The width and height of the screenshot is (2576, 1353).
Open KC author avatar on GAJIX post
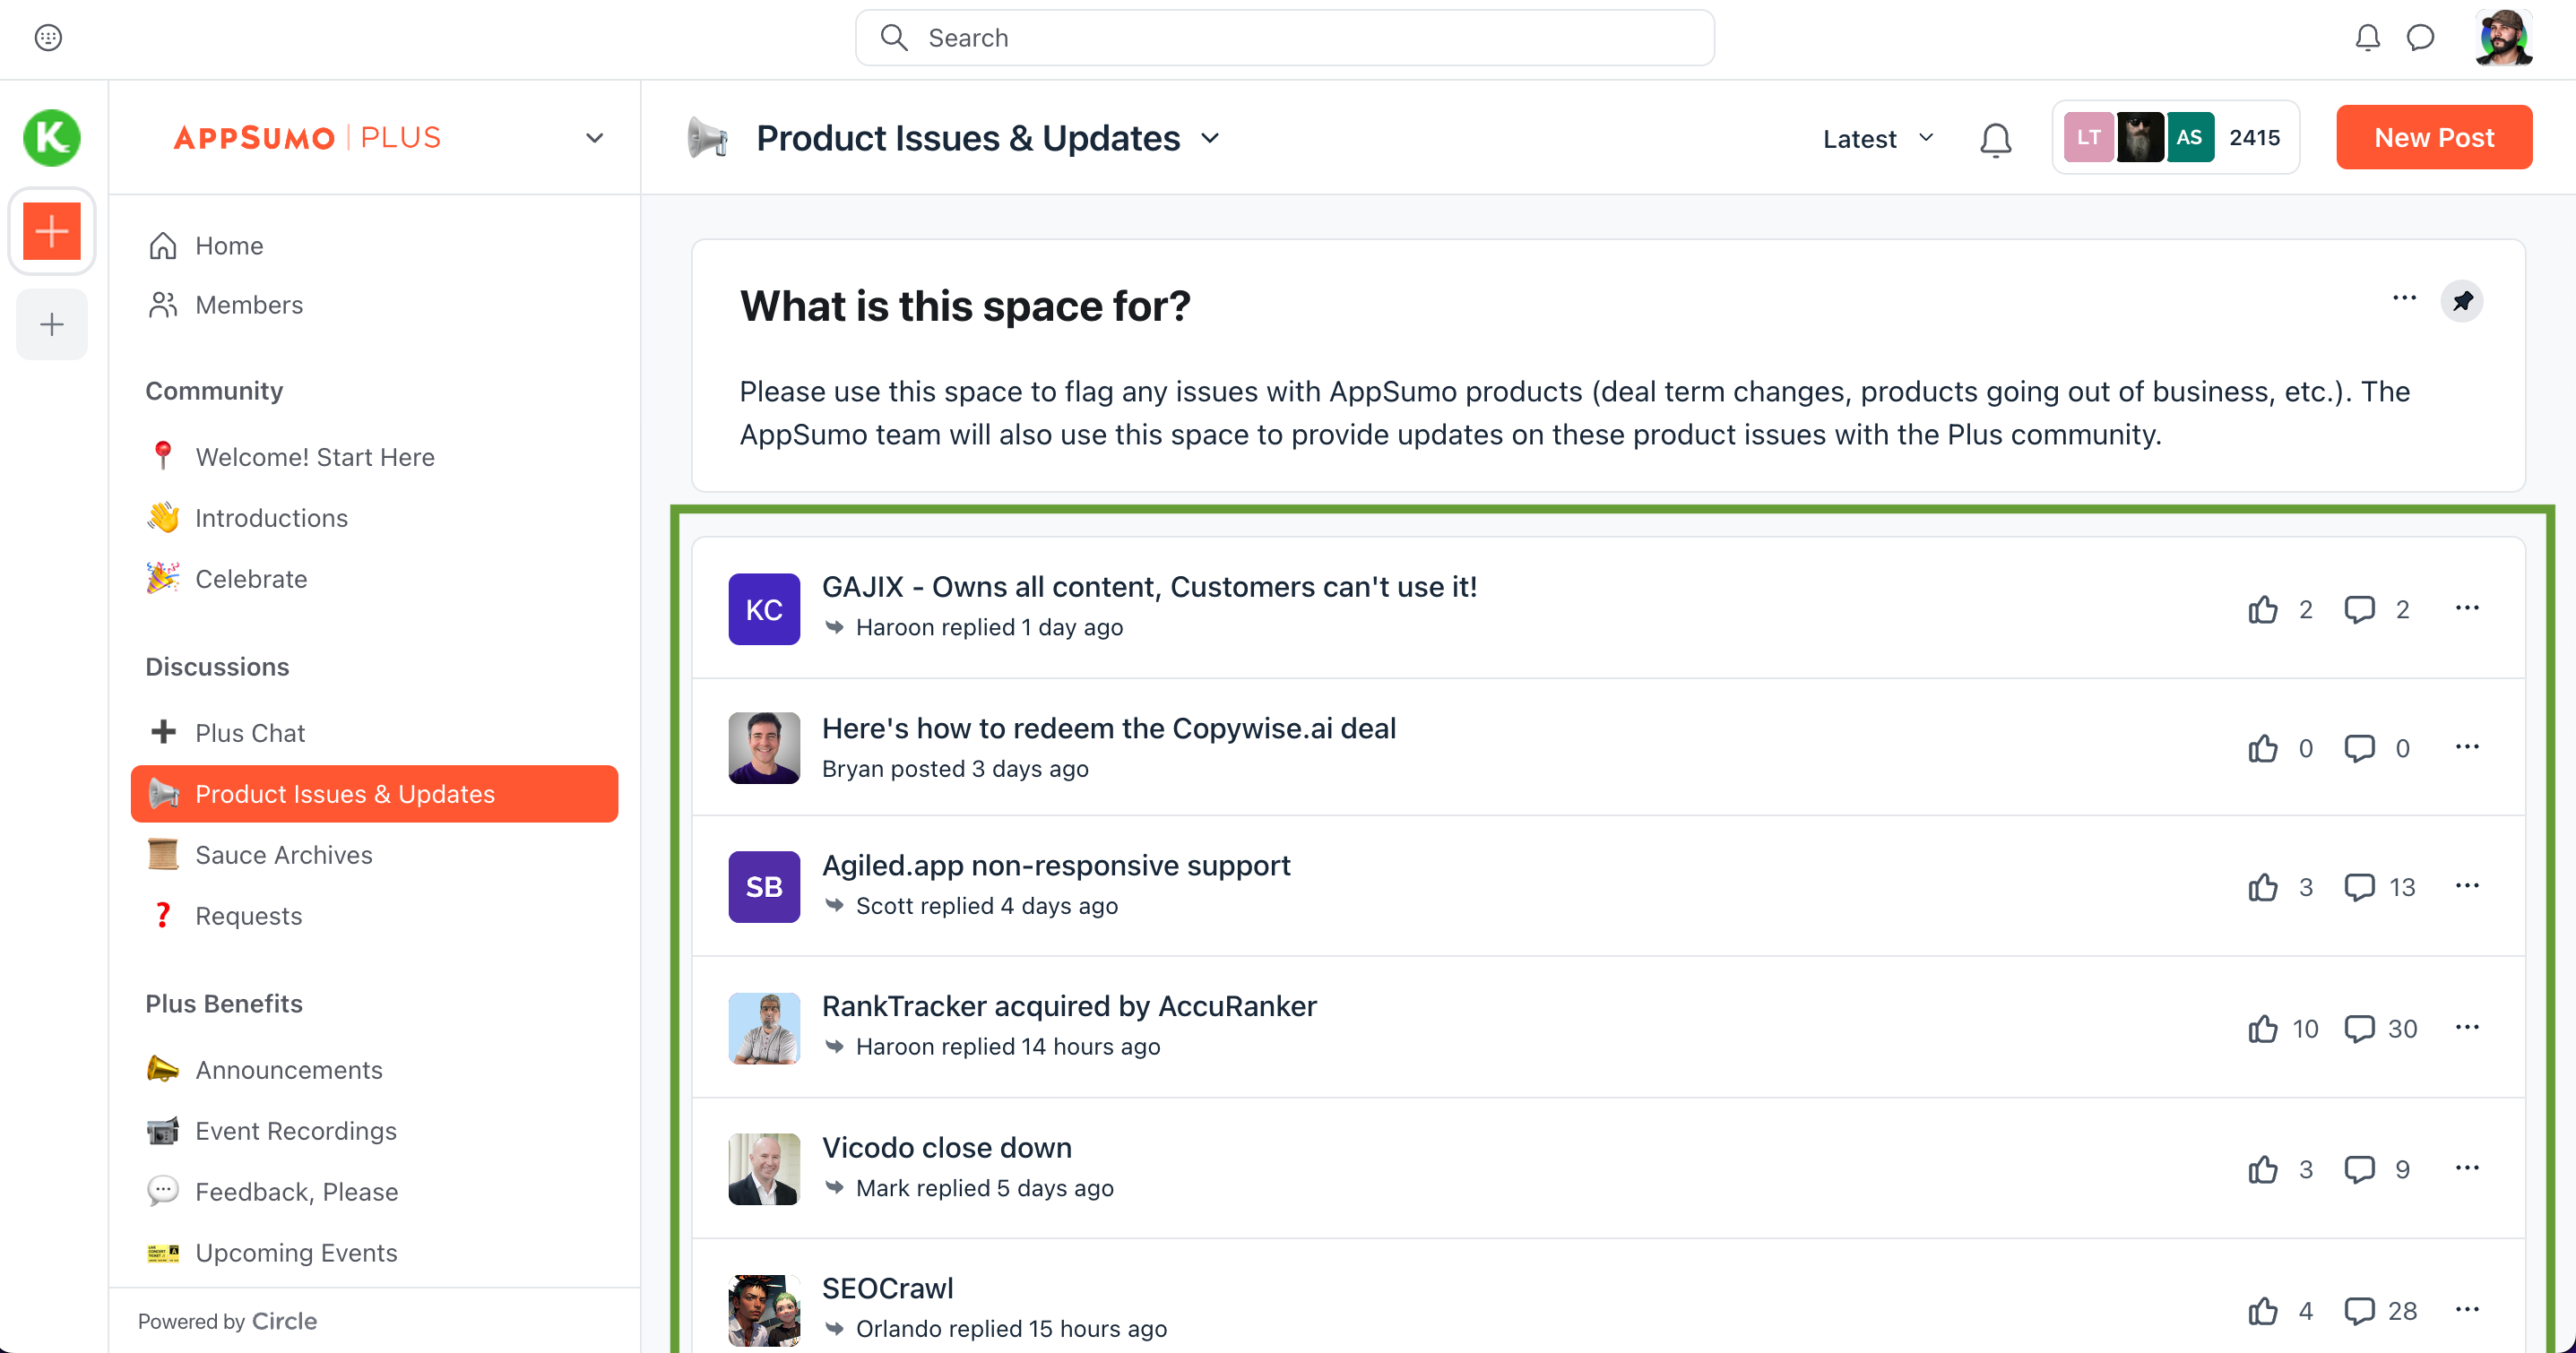tap(764, 609)
